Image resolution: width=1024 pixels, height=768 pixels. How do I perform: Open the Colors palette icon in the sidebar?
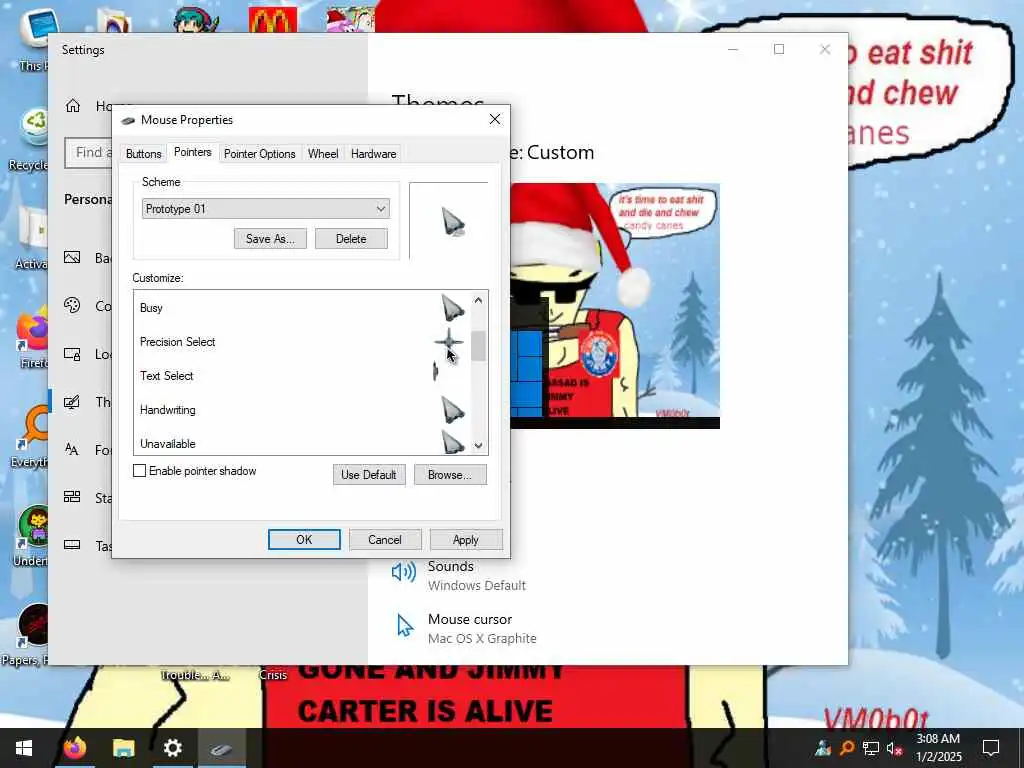72,305
